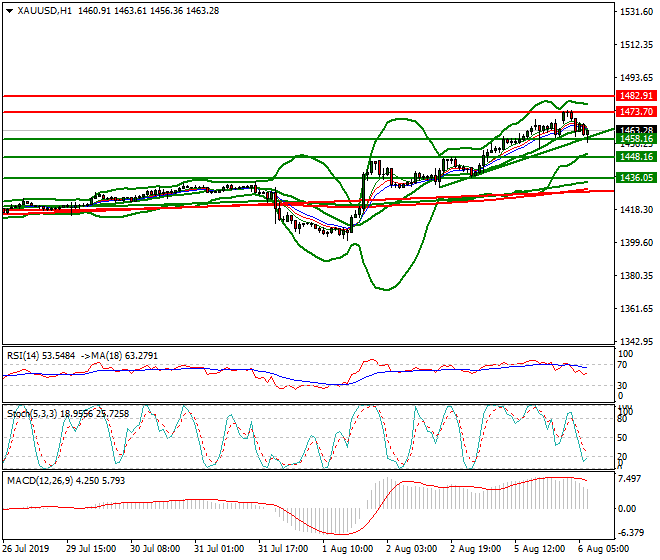Select the 2 Aug 03:00 time axis label

point(412,549)
